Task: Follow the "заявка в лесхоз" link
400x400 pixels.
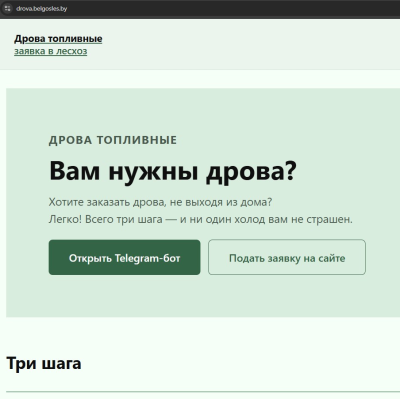Action: 51,51
